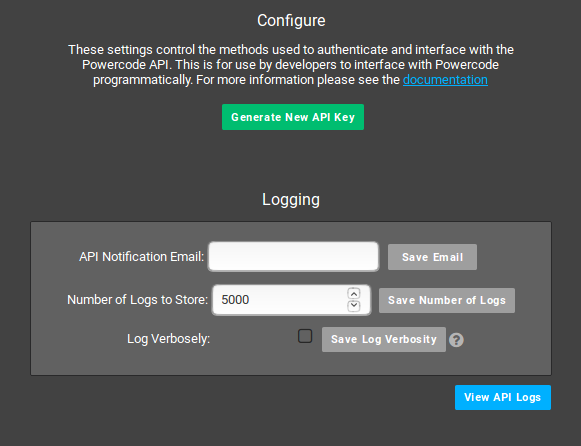Click the API Notification Email label
Image resolution: width=581 pixels, height=446 pixels.
(142, 257)
